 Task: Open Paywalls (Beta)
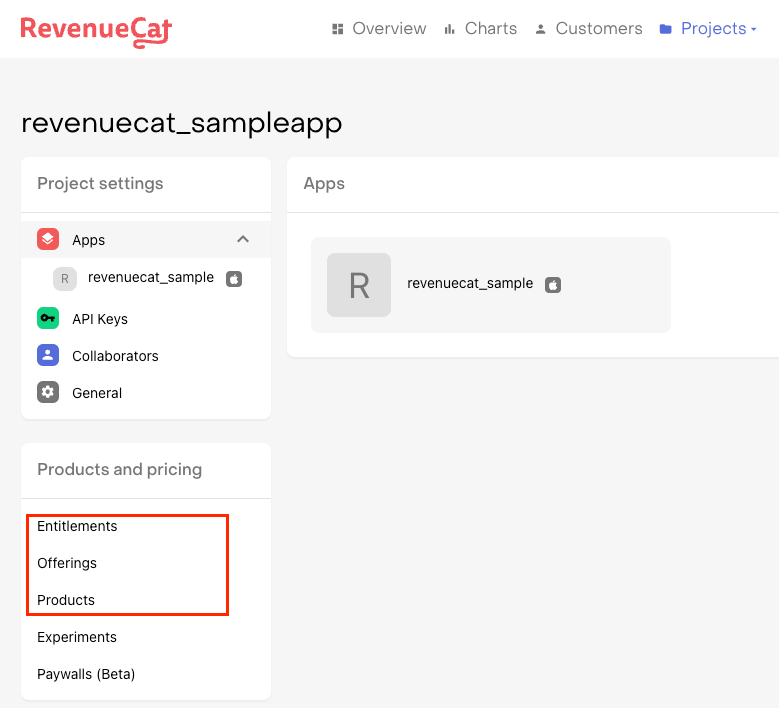[x=86, y=674]
